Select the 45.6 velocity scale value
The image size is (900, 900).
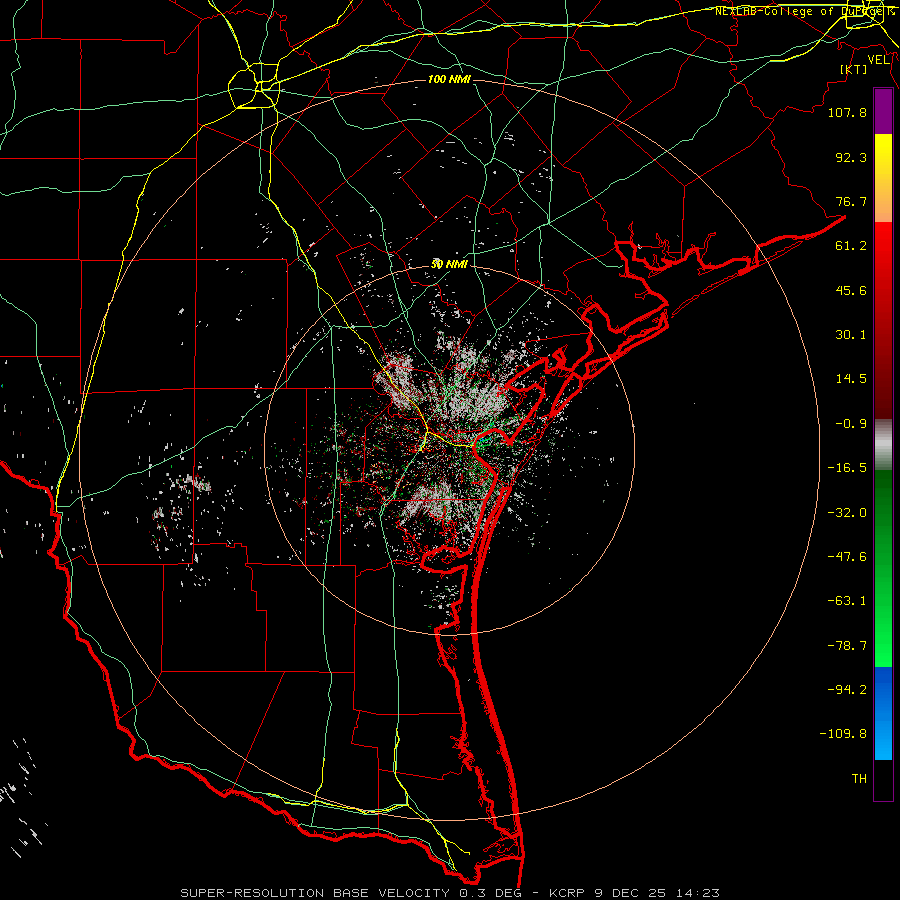851,290
